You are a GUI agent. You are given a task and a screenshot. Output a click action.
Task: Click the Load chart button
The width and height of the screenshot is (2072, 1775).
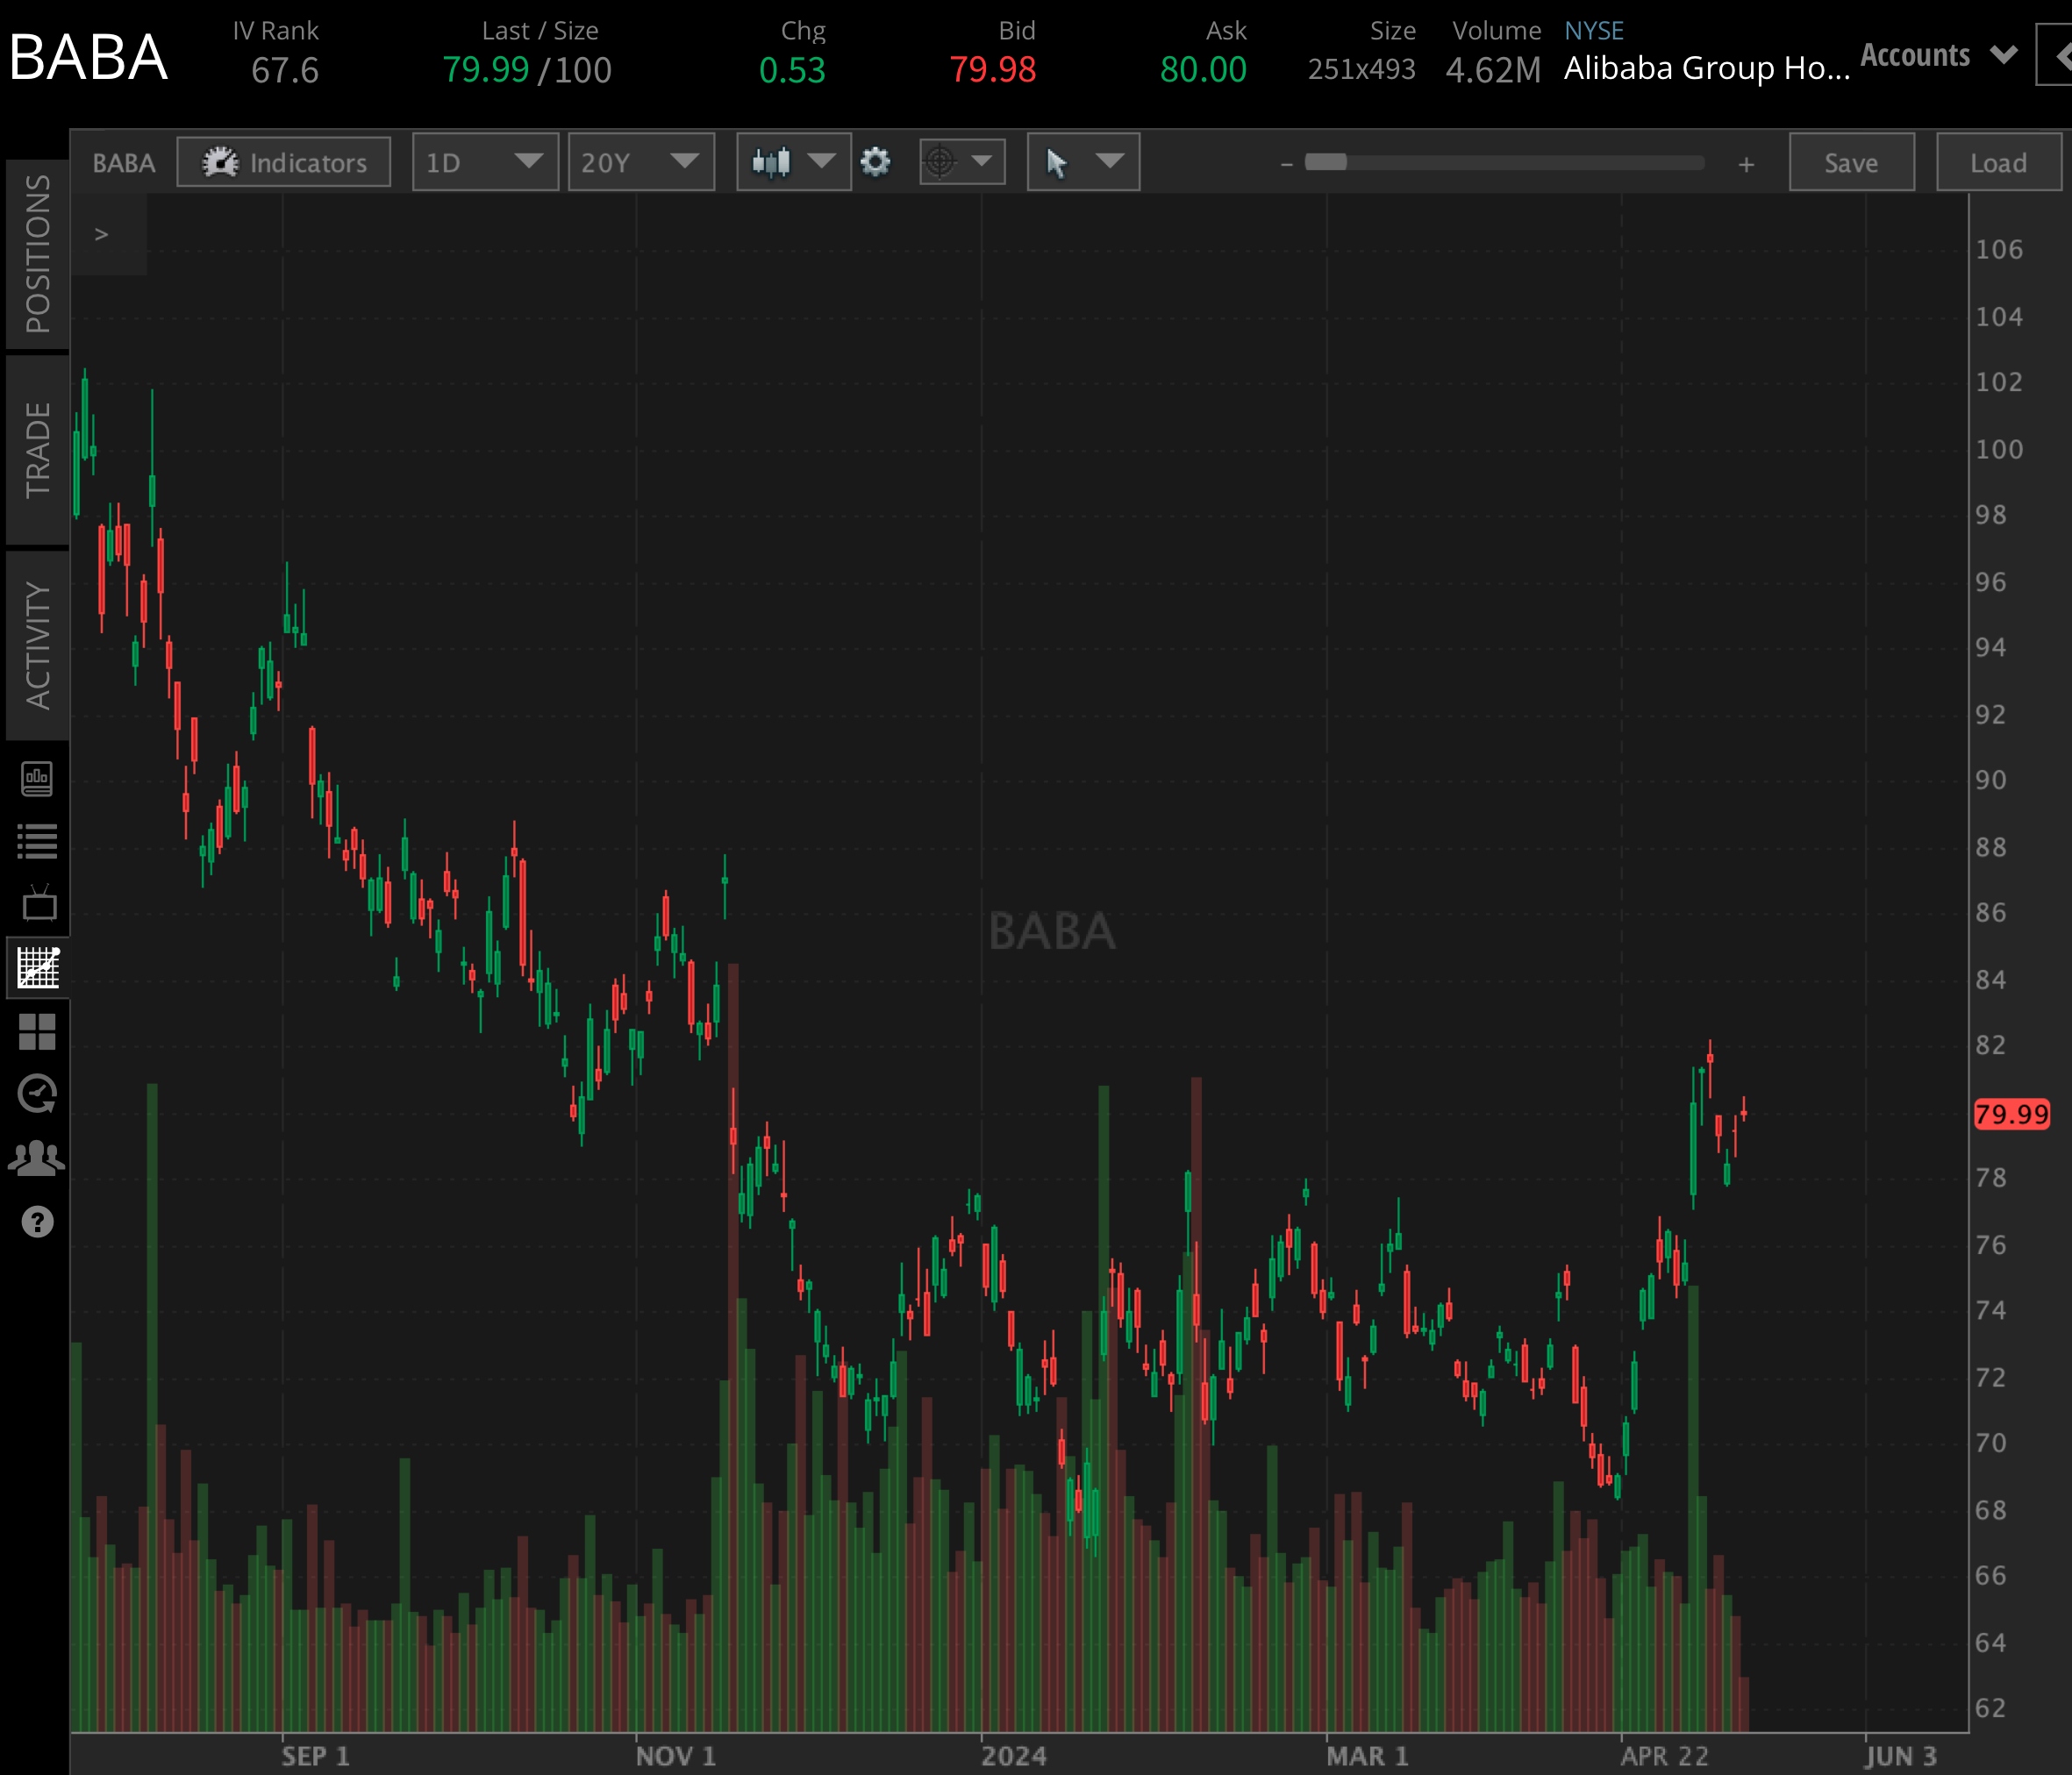(1997, 162)
